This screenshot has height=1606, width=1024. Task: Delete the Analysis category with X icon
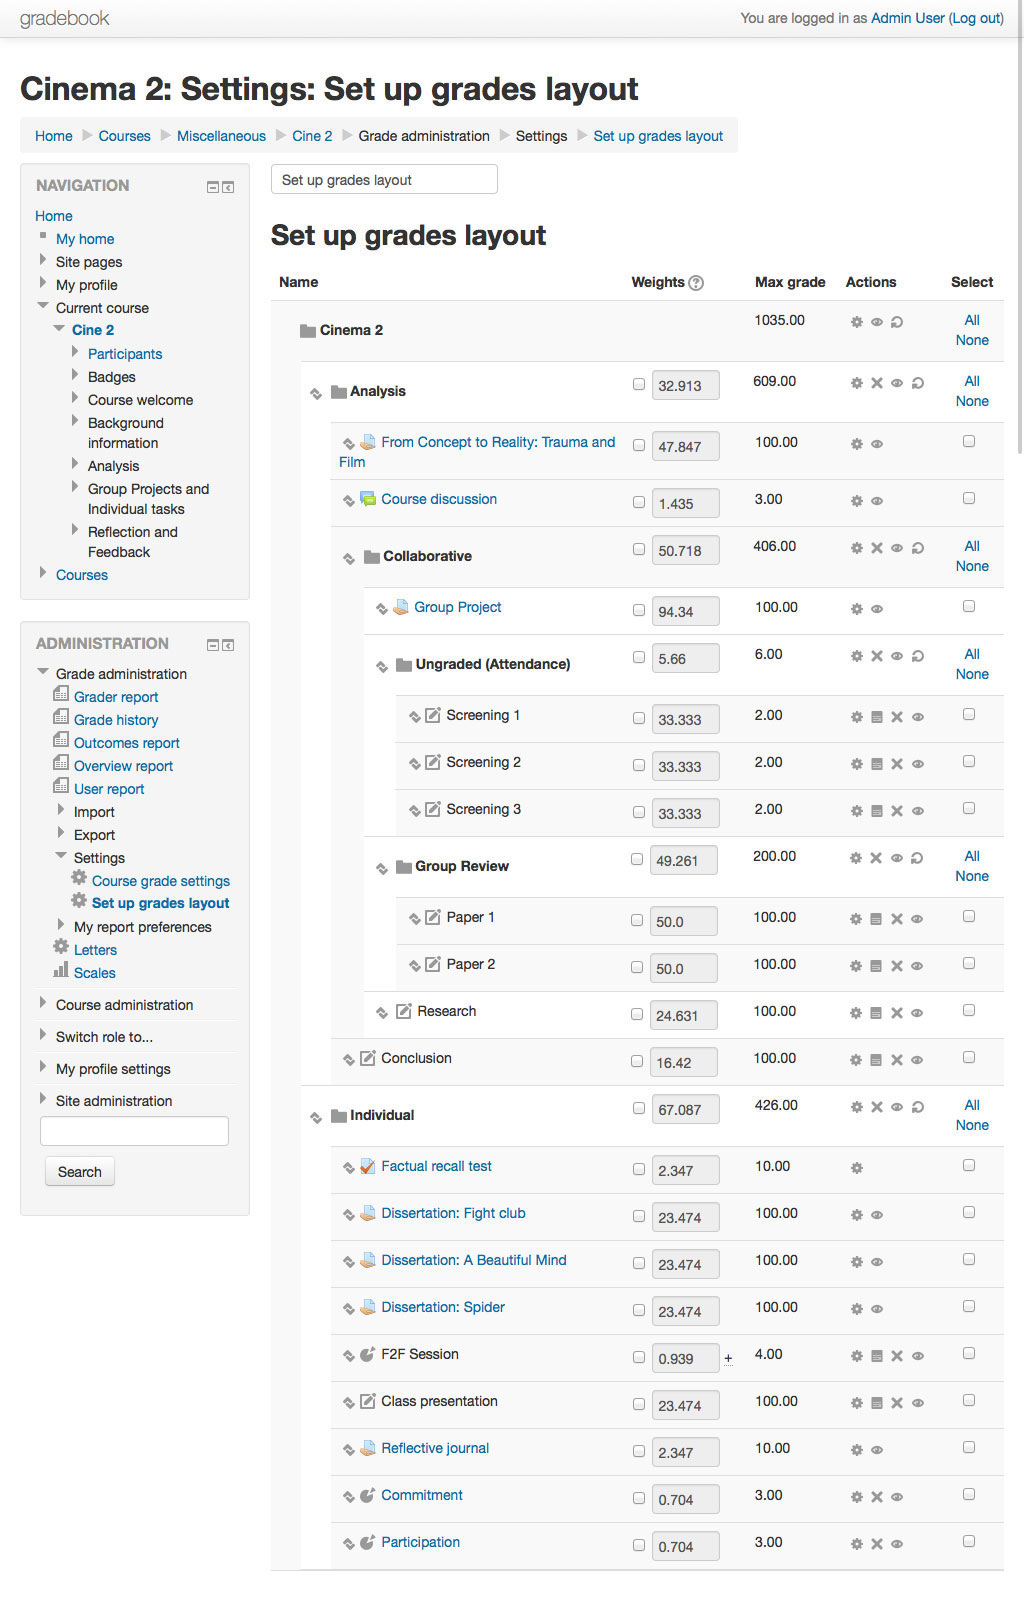(877, 383)
